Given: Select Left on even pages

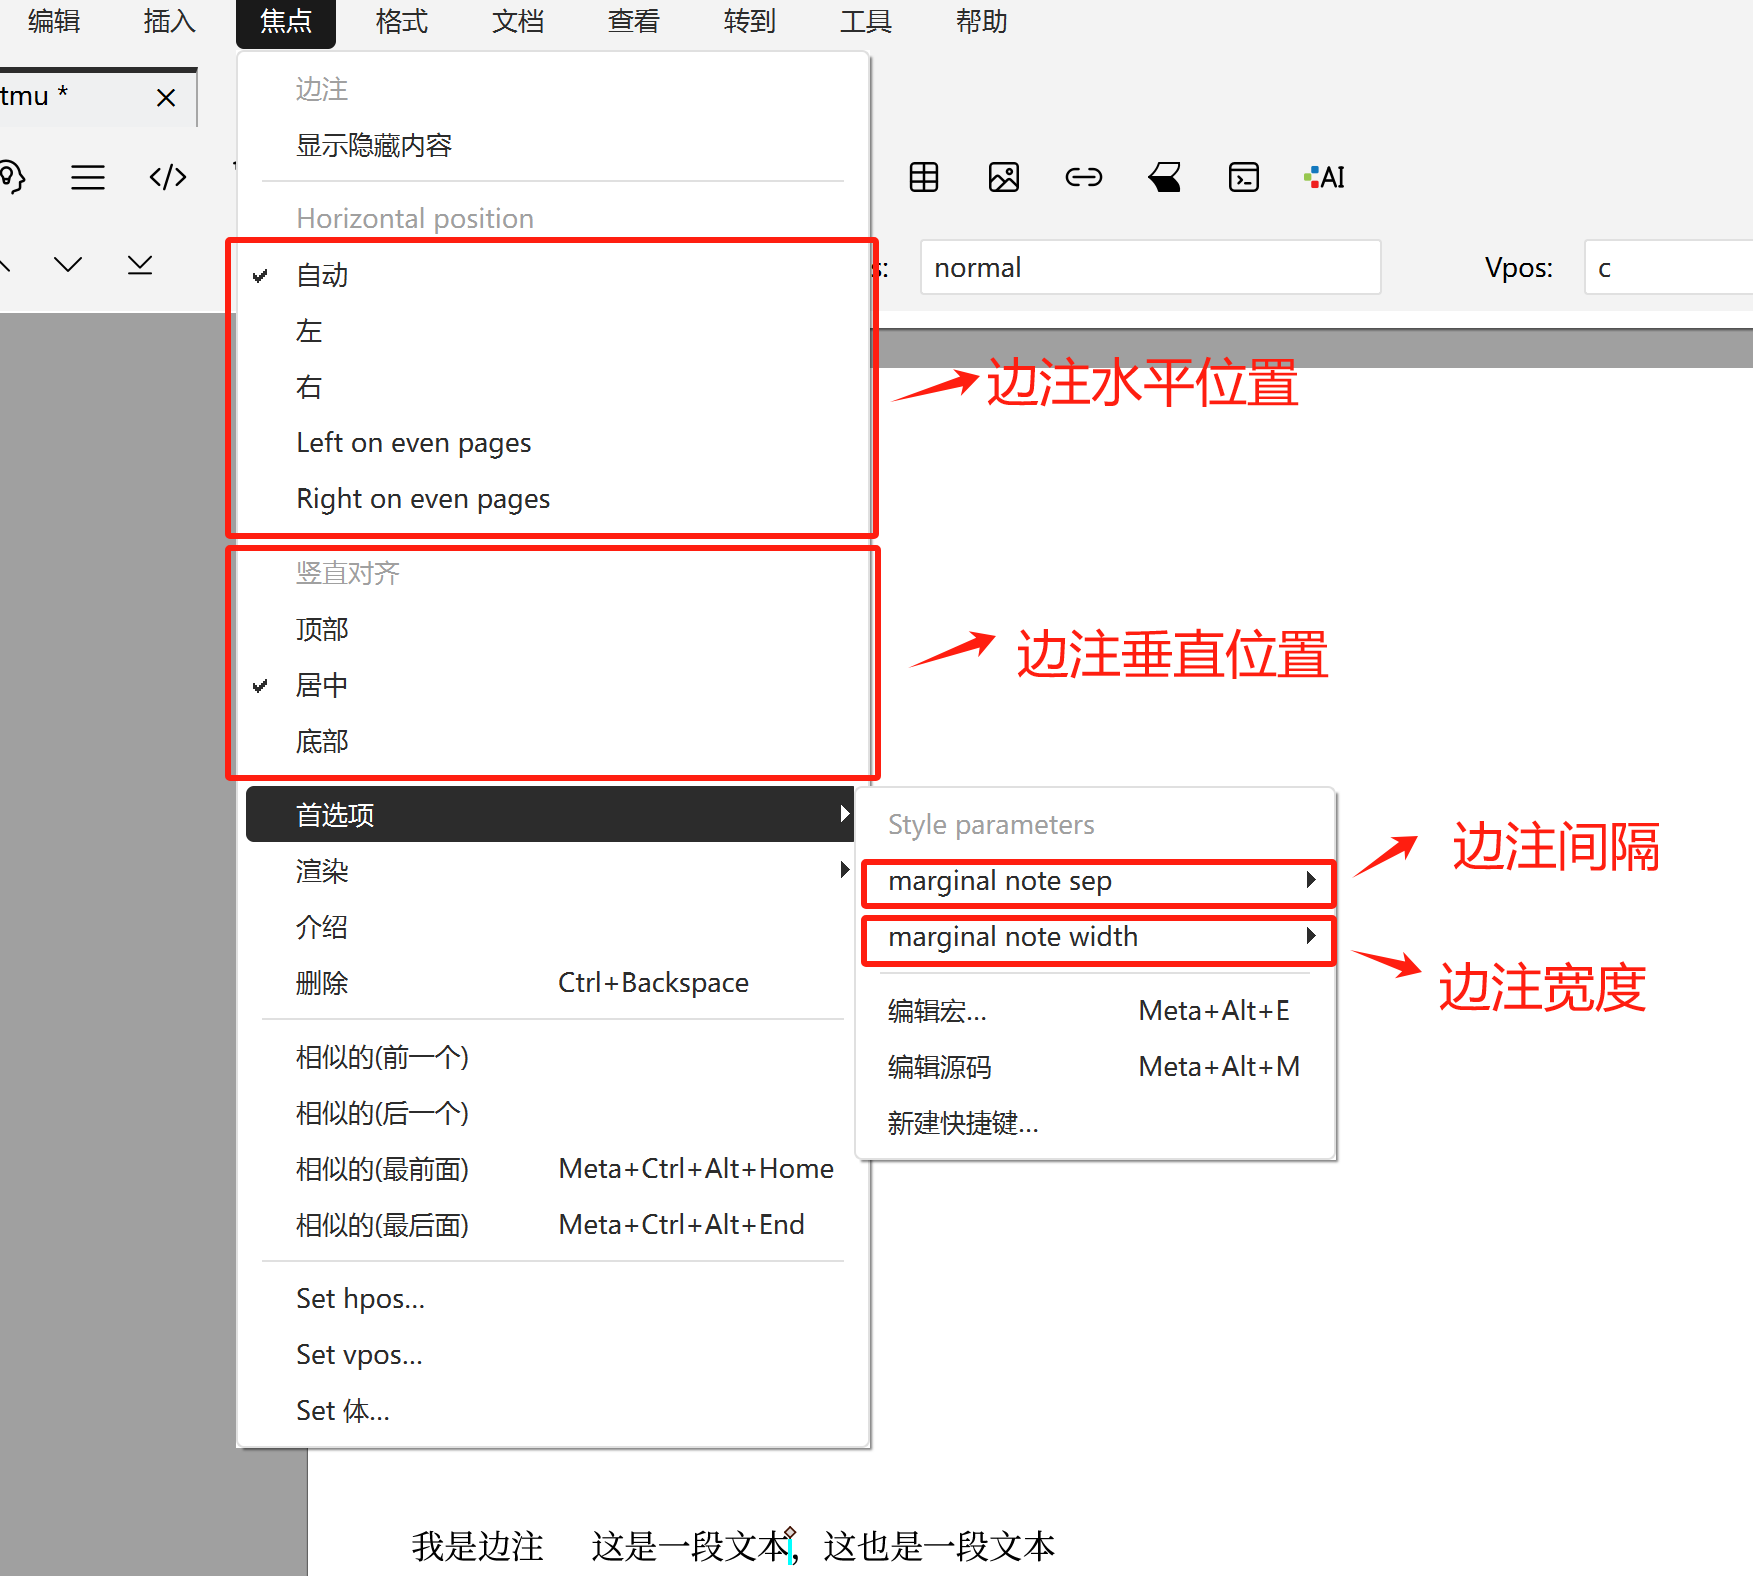Looking at the screenshot, I should [x=413, y=443].
